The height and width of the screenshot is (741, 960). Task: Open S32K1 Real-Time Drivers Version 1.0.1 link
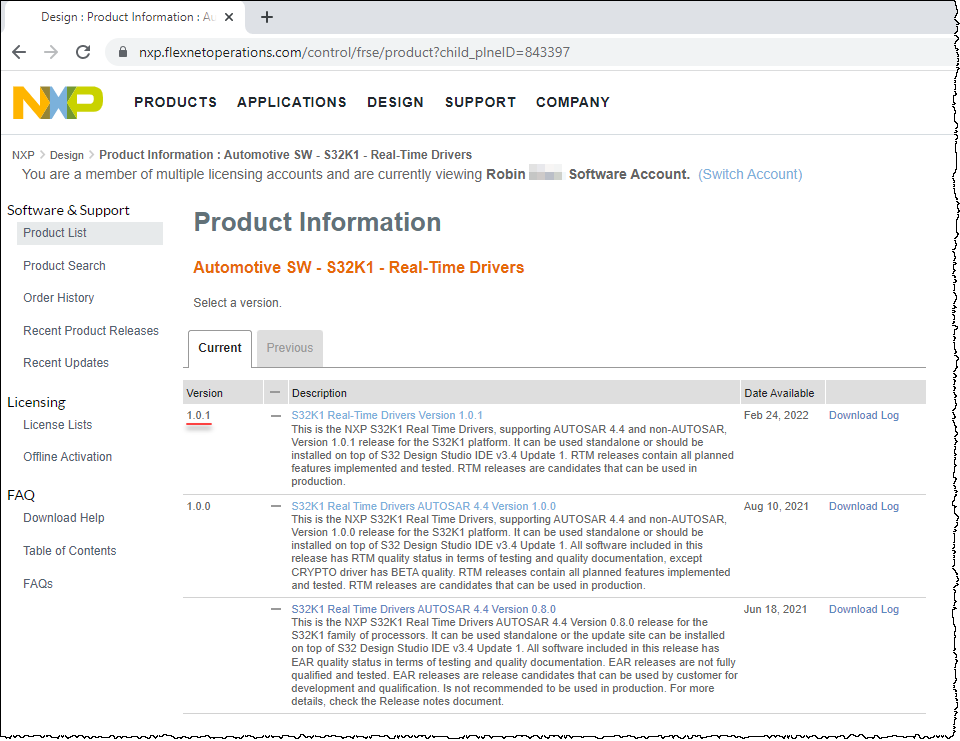coord(387,415)
